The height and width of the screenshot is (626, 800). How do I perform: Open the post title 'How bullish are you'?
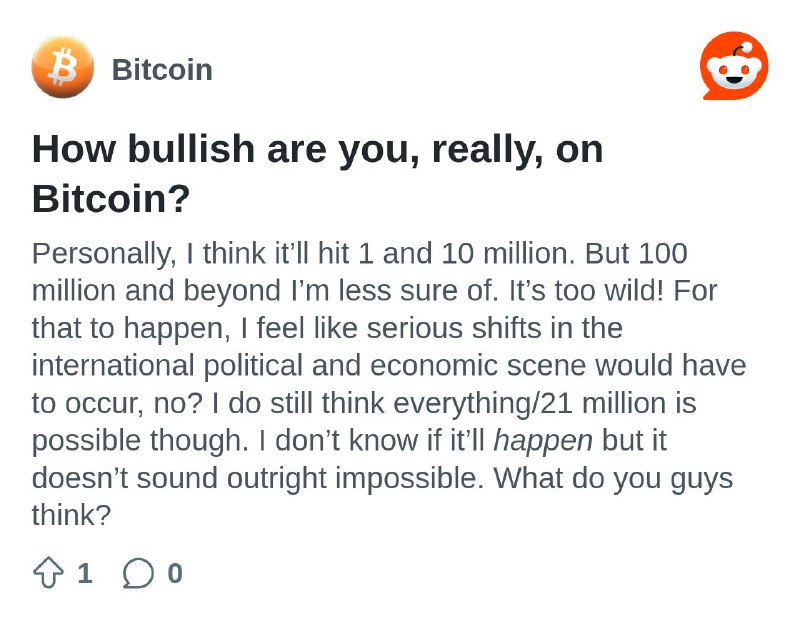click(x=317, y=173)
